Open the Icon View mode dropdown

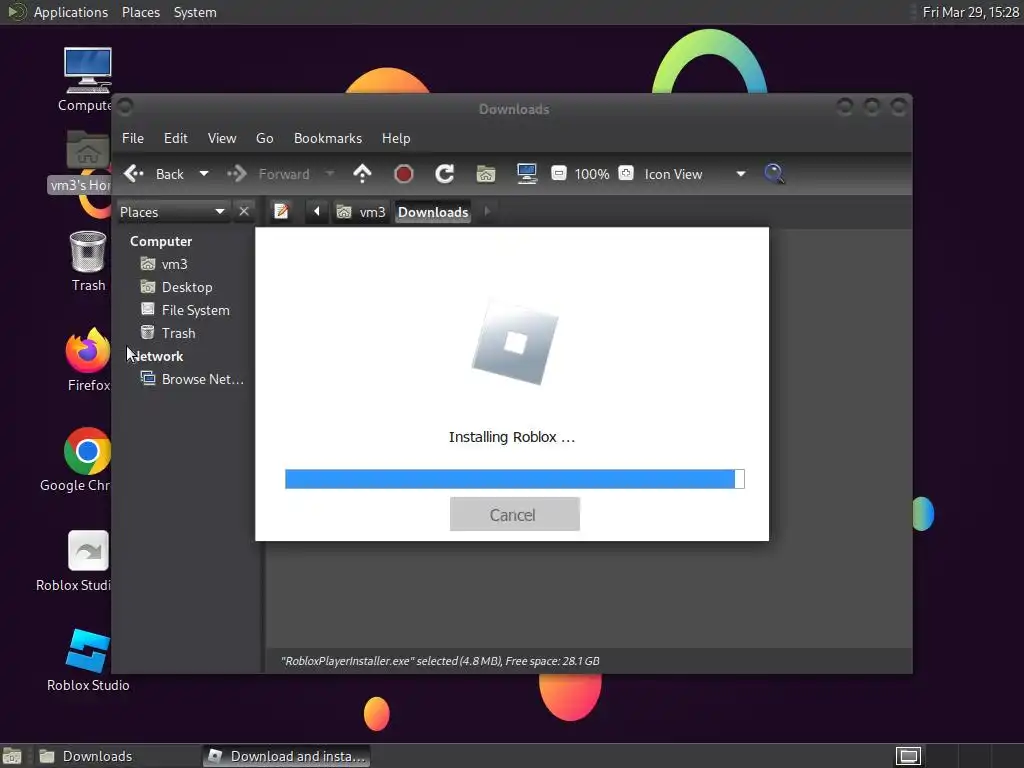(696, 174)
